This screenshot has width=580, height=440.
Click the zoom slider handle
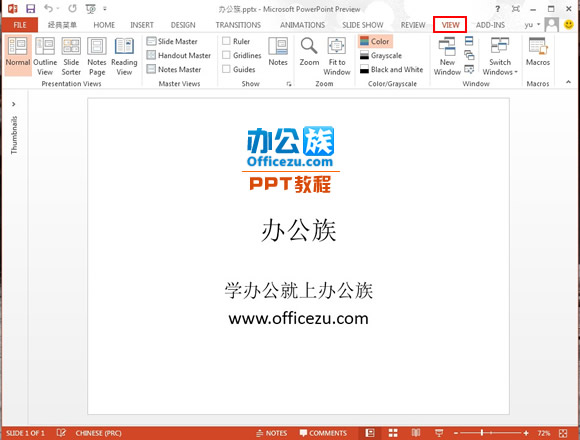482,433
